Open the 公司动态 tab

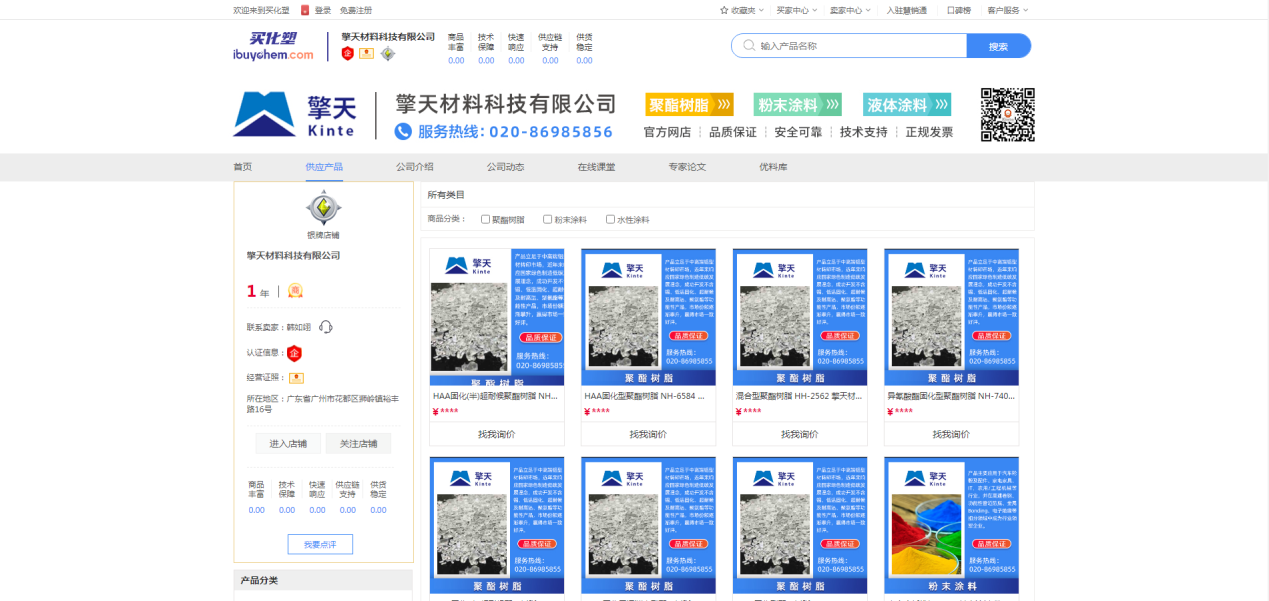coord(505,167)
